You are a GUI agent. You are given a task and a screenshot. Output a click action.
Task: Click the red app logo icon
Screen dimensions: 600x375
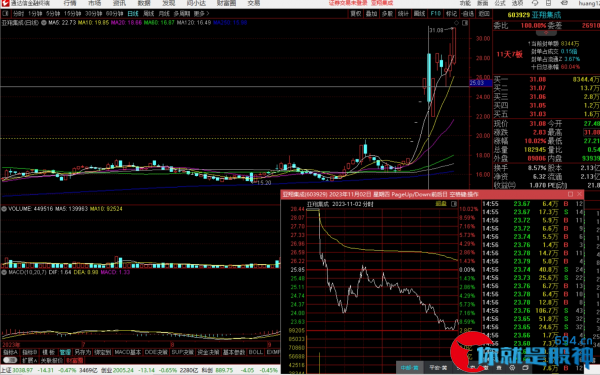click(x=5, y=3)
